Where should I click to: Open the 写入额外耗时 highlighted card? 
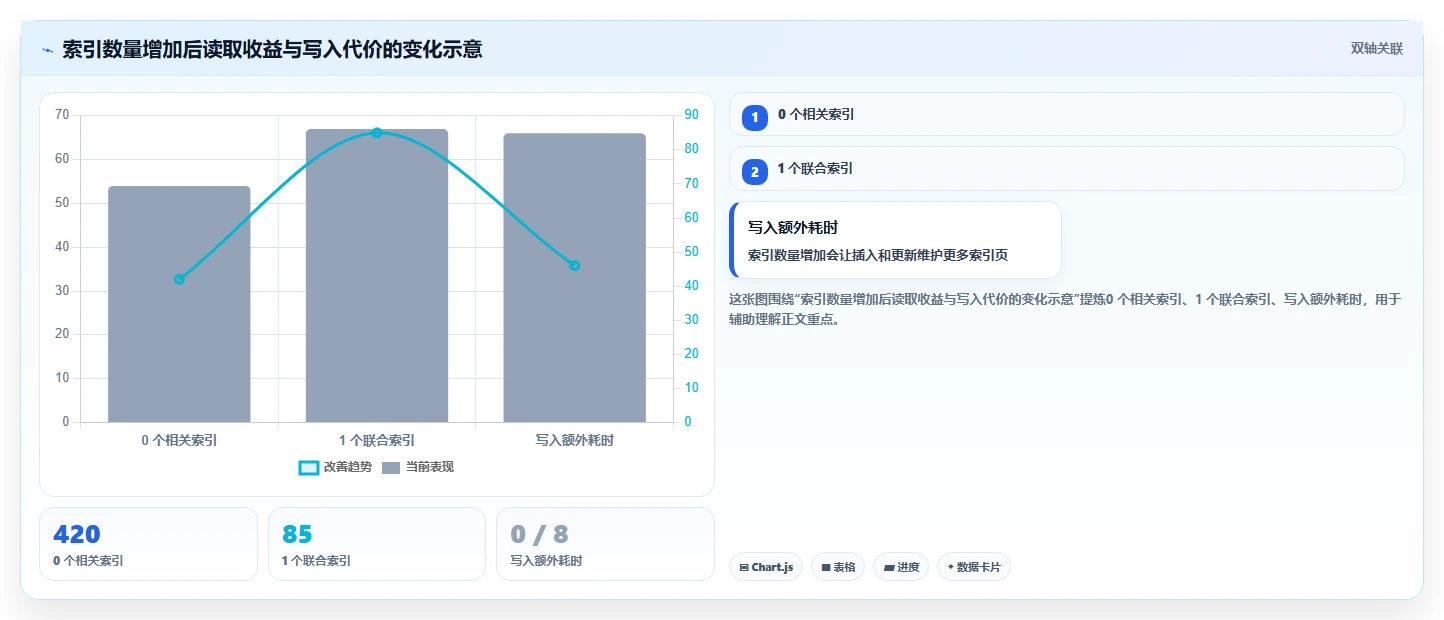coord(896,240)
